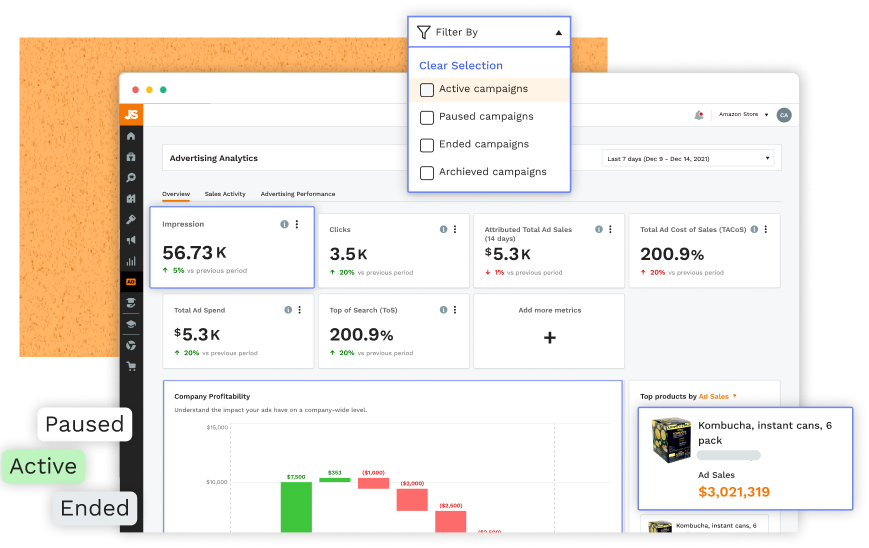Screen dimensions: 869x548
Task: Show info for Total Ad Cost of Sales
Action: [754, 229]
